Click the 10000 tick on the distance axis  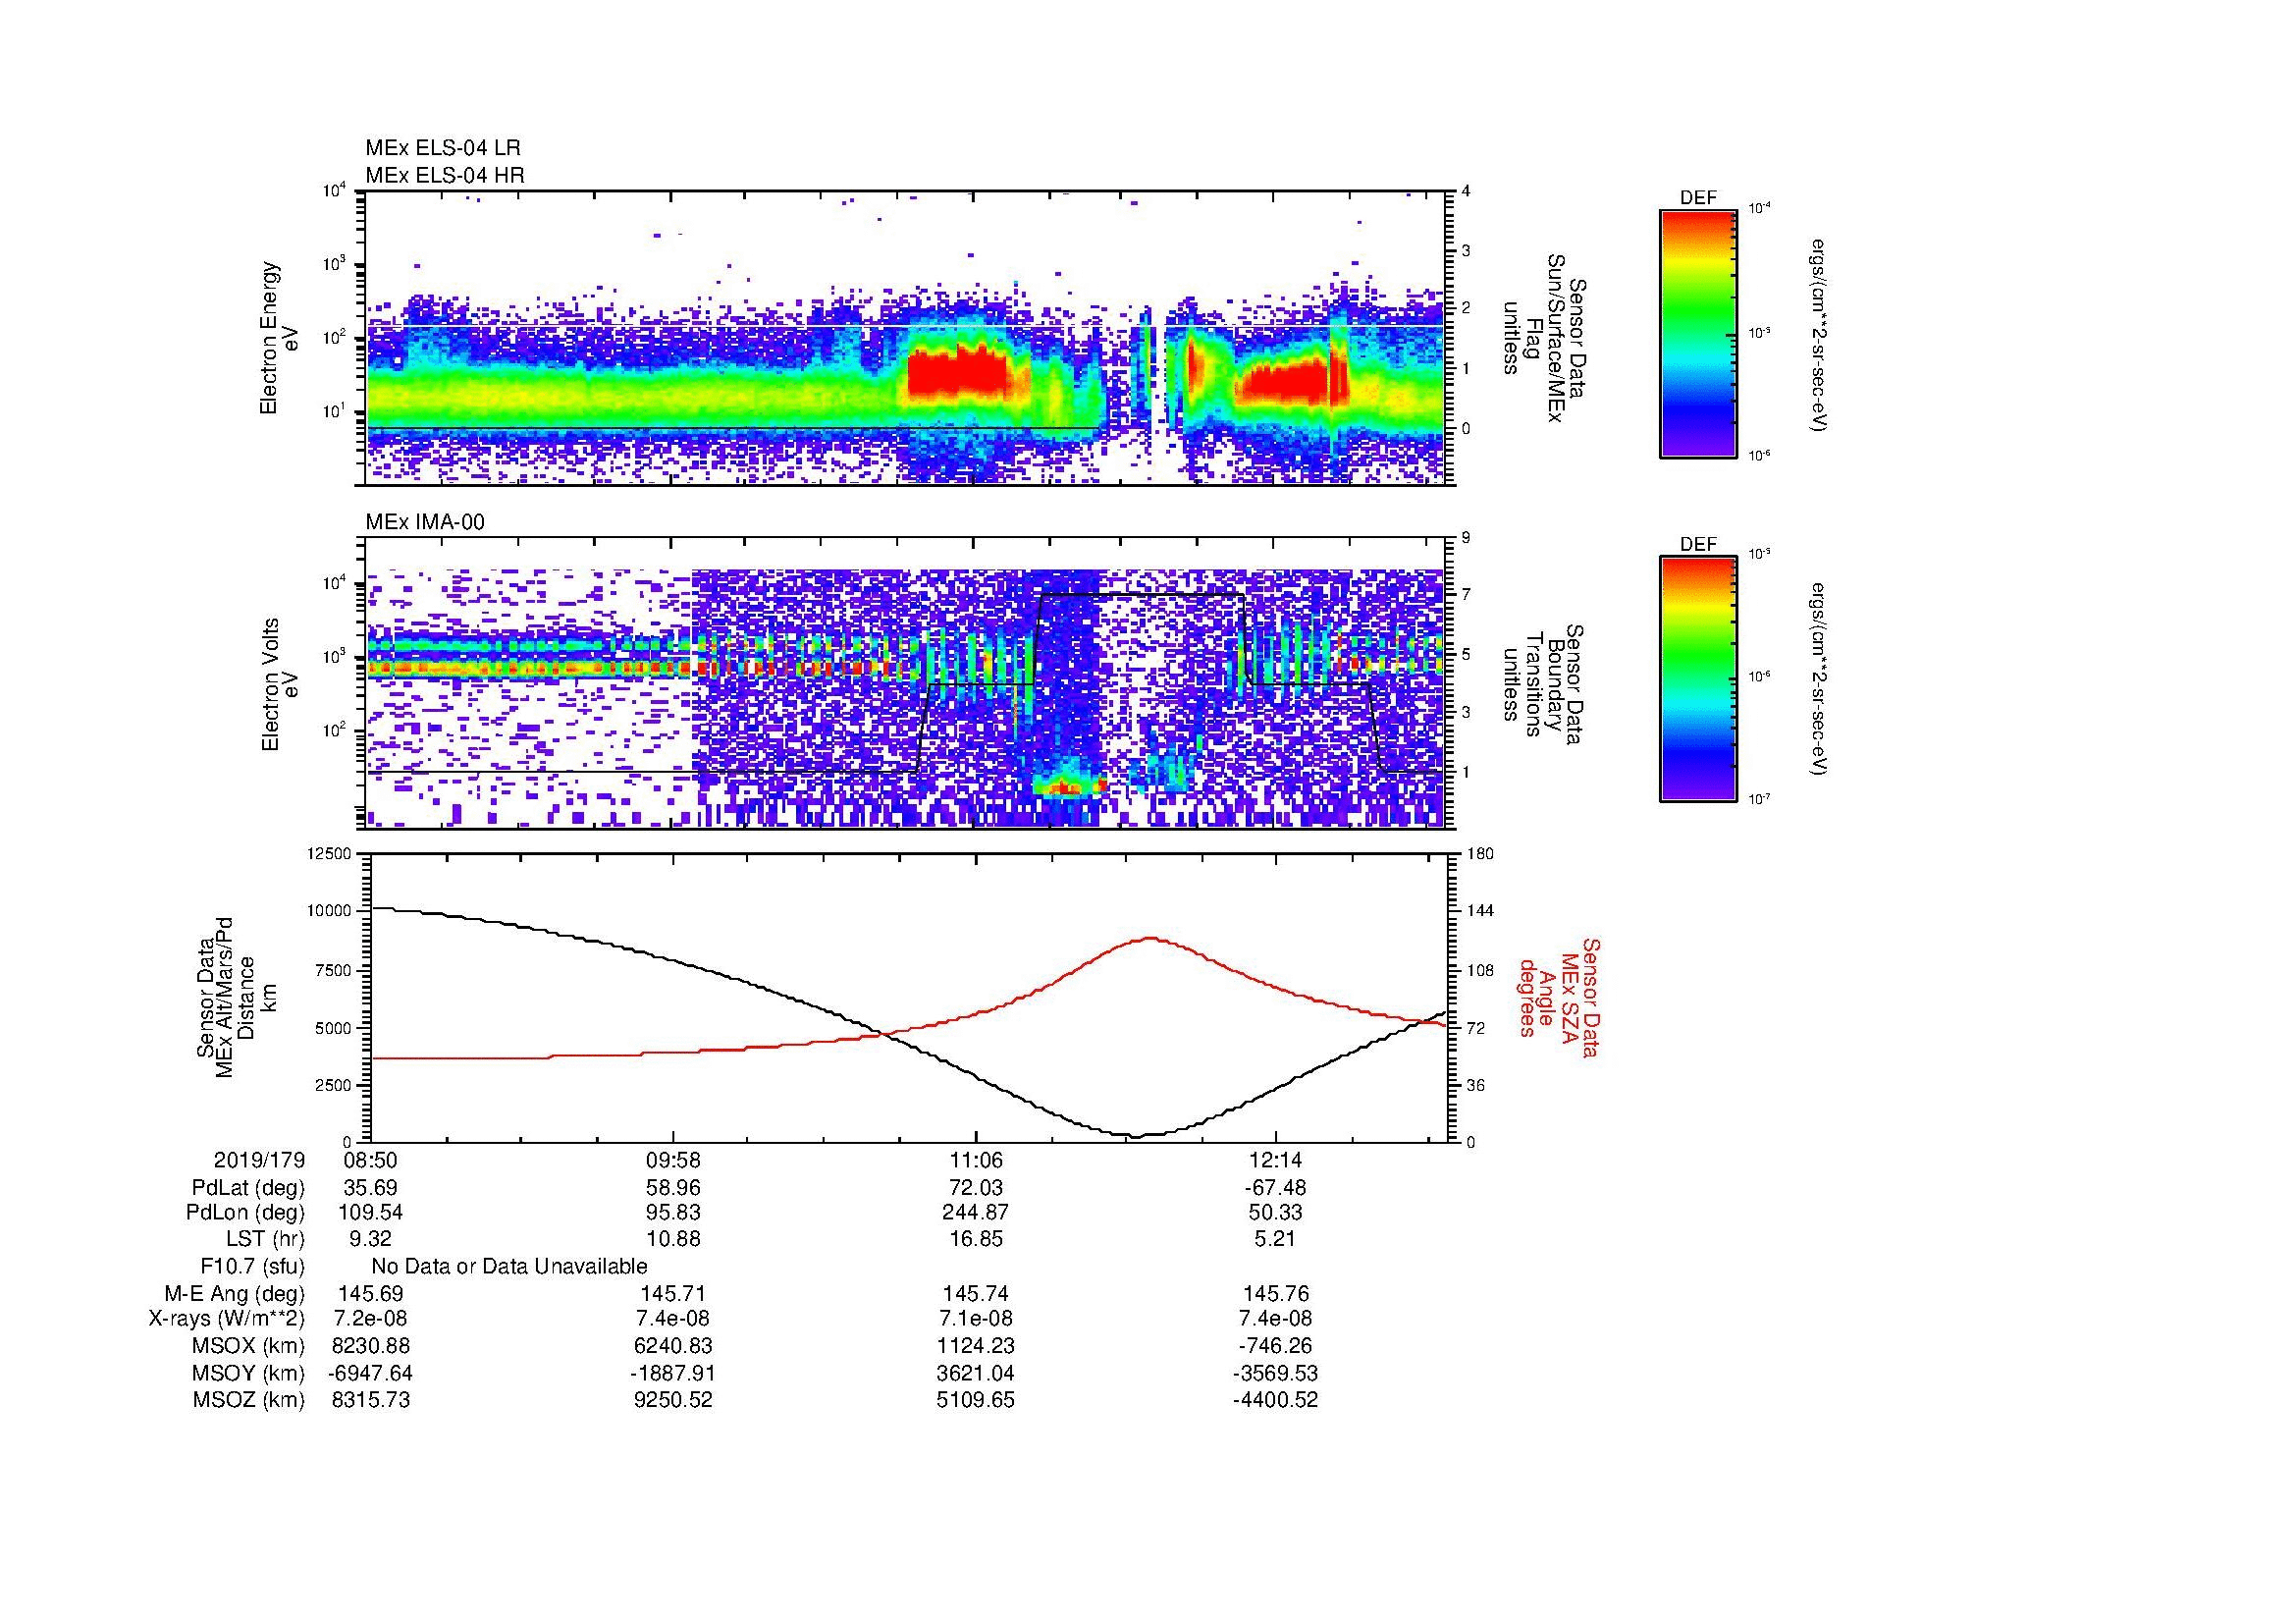(x=330, y=911)
